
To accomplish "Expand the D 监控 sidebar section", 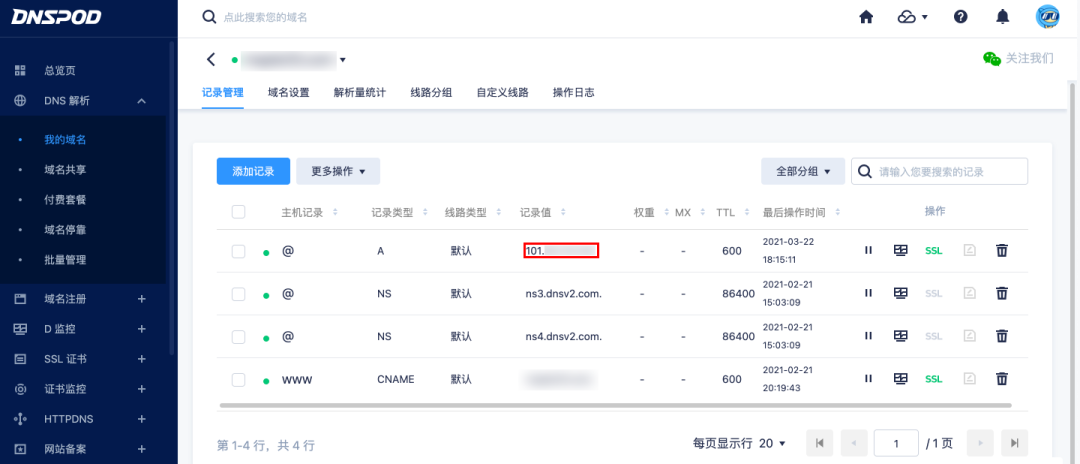I will coord(141,329).
